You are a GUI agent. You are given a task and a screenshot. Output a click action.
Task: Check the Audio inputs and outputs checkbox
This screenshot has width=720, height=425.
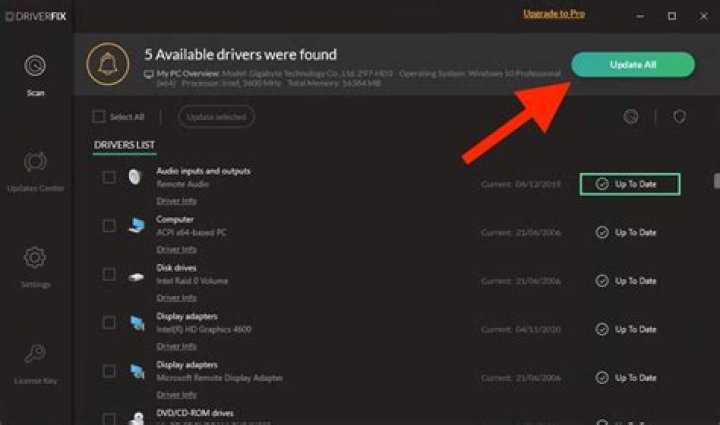[109, 177]
